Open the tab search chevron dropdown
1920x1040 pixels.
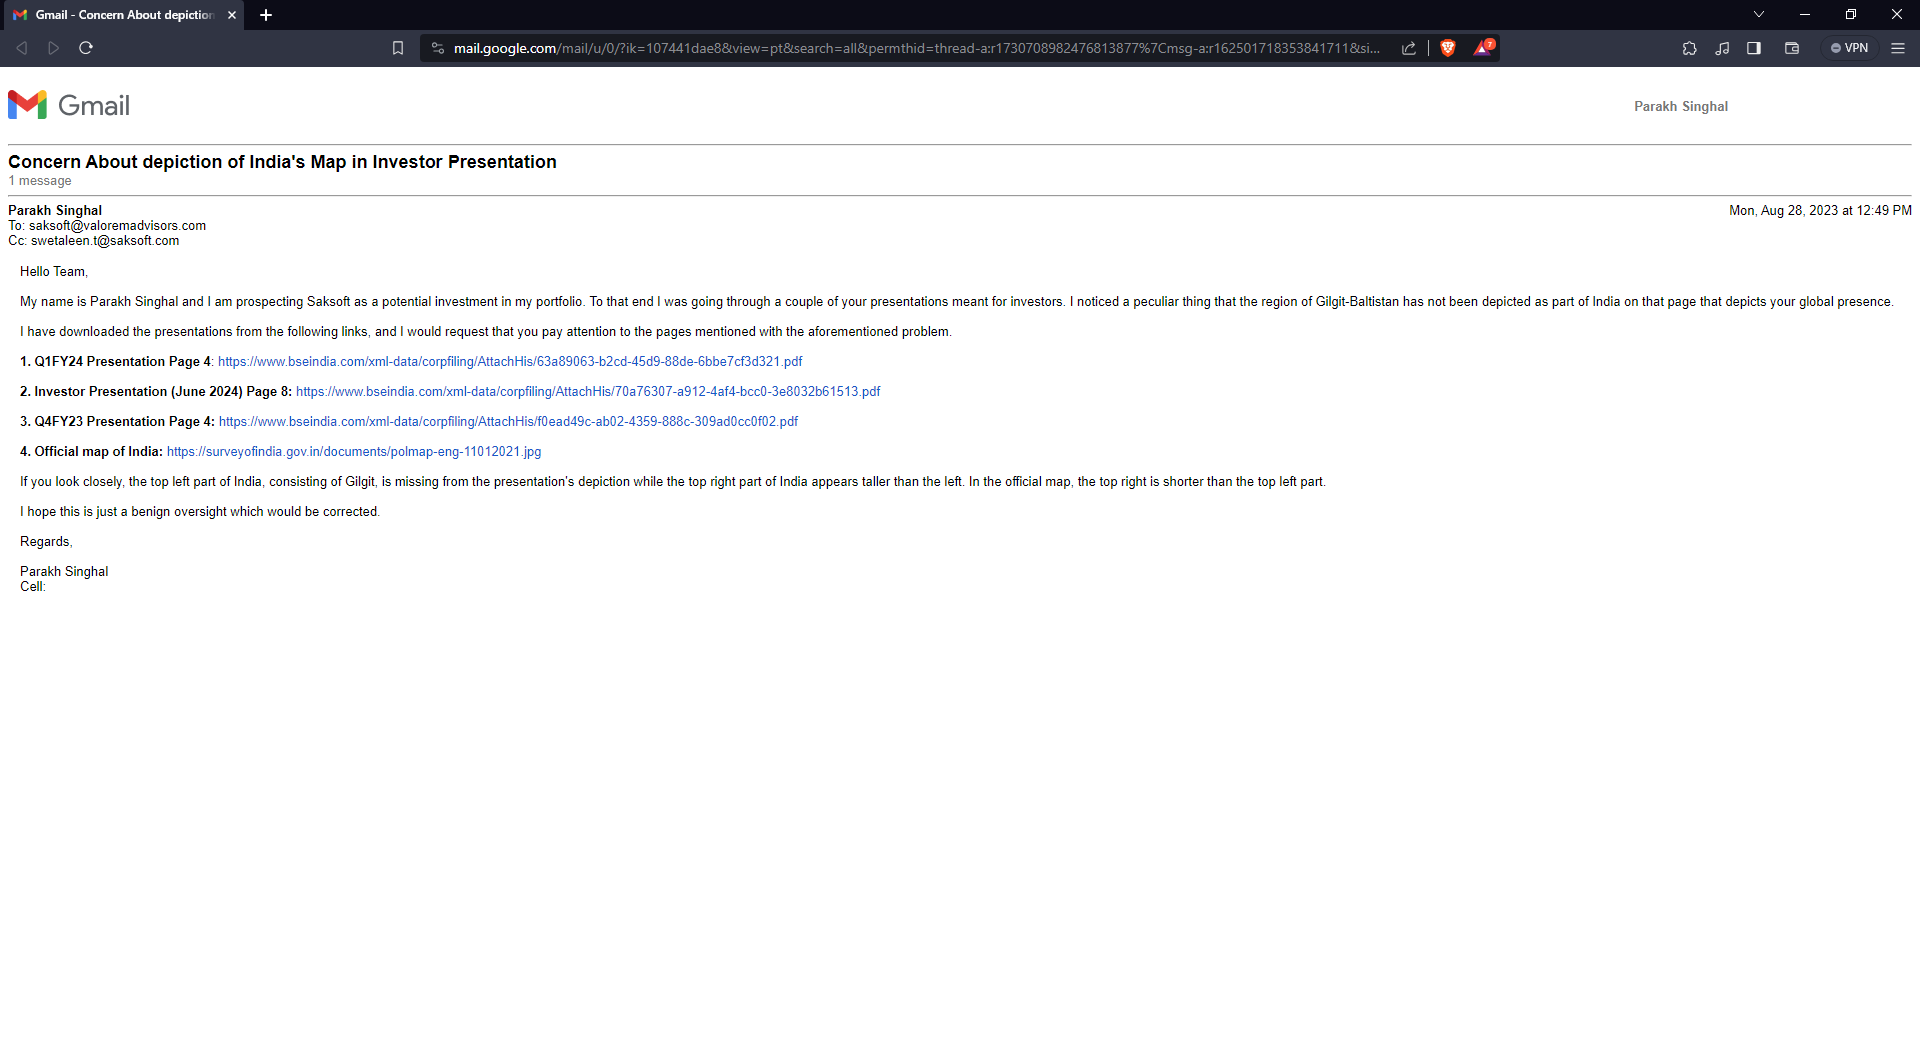(x=1759, y=14)
